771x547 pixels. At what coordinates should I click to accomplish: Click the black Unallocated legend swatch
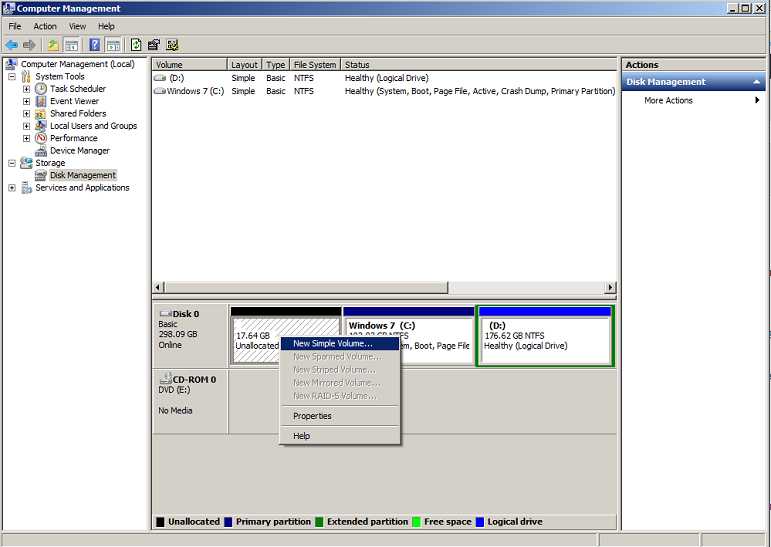[160, 522]
